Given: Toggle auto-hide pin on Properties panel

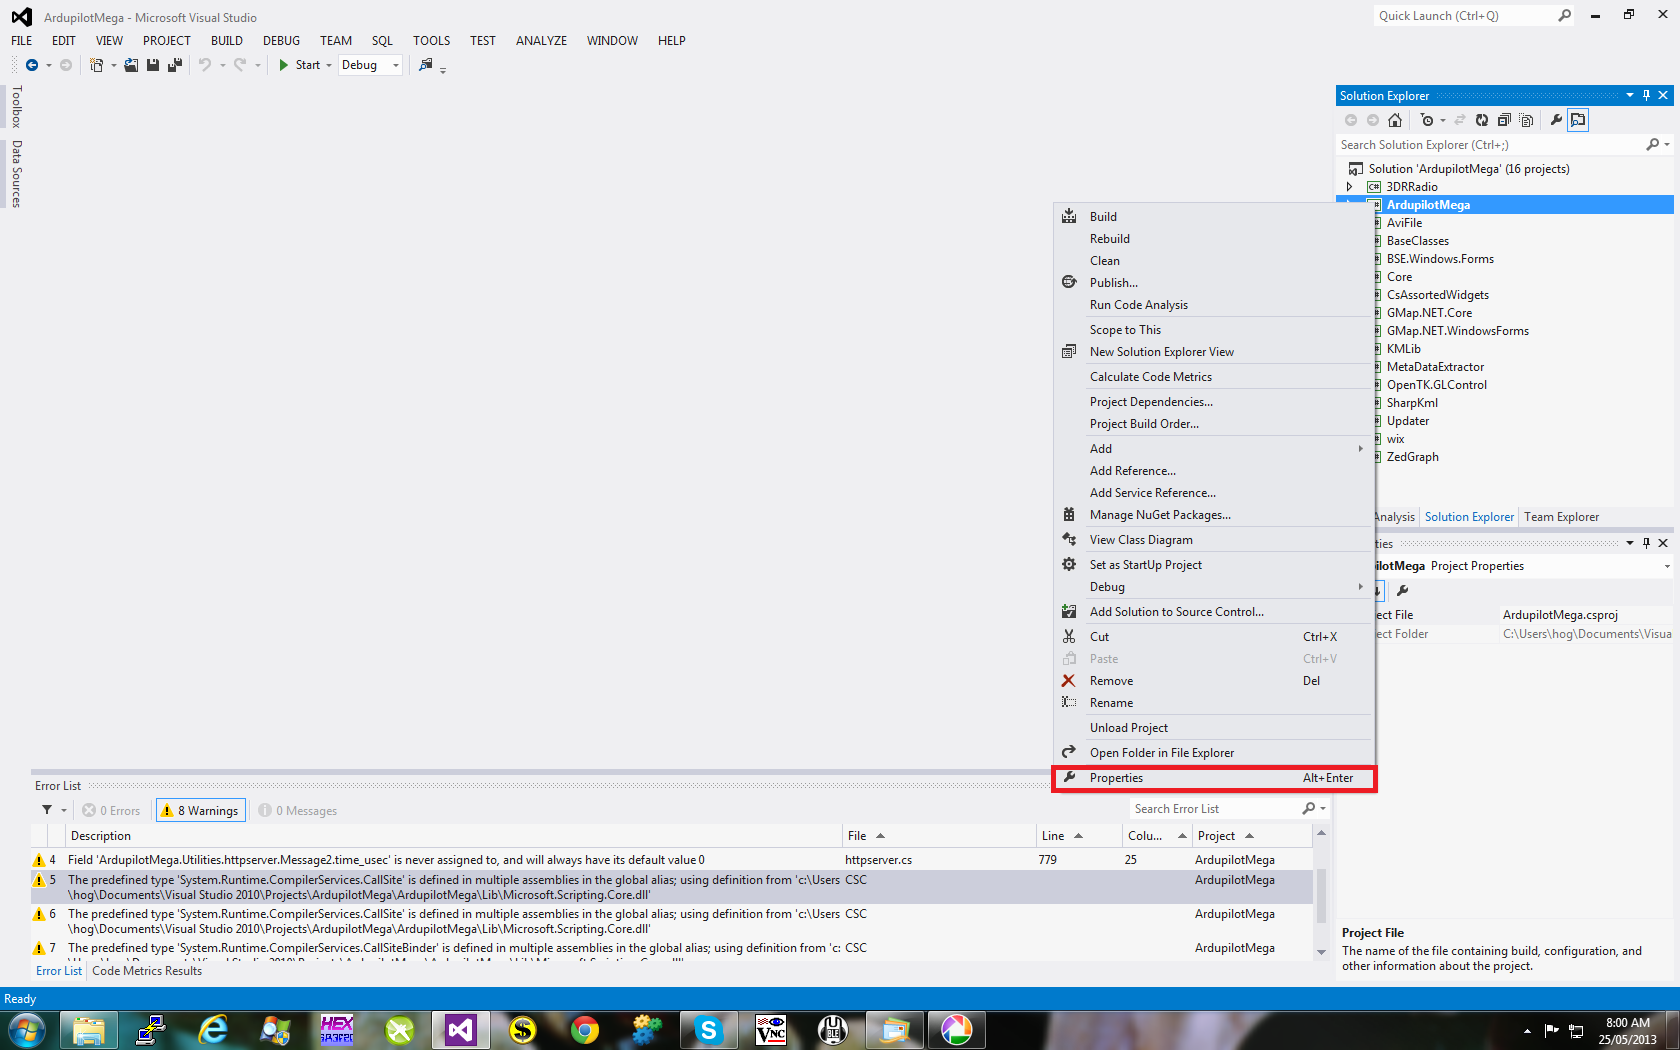Looking at the screenshot, I should point(1647,543).
